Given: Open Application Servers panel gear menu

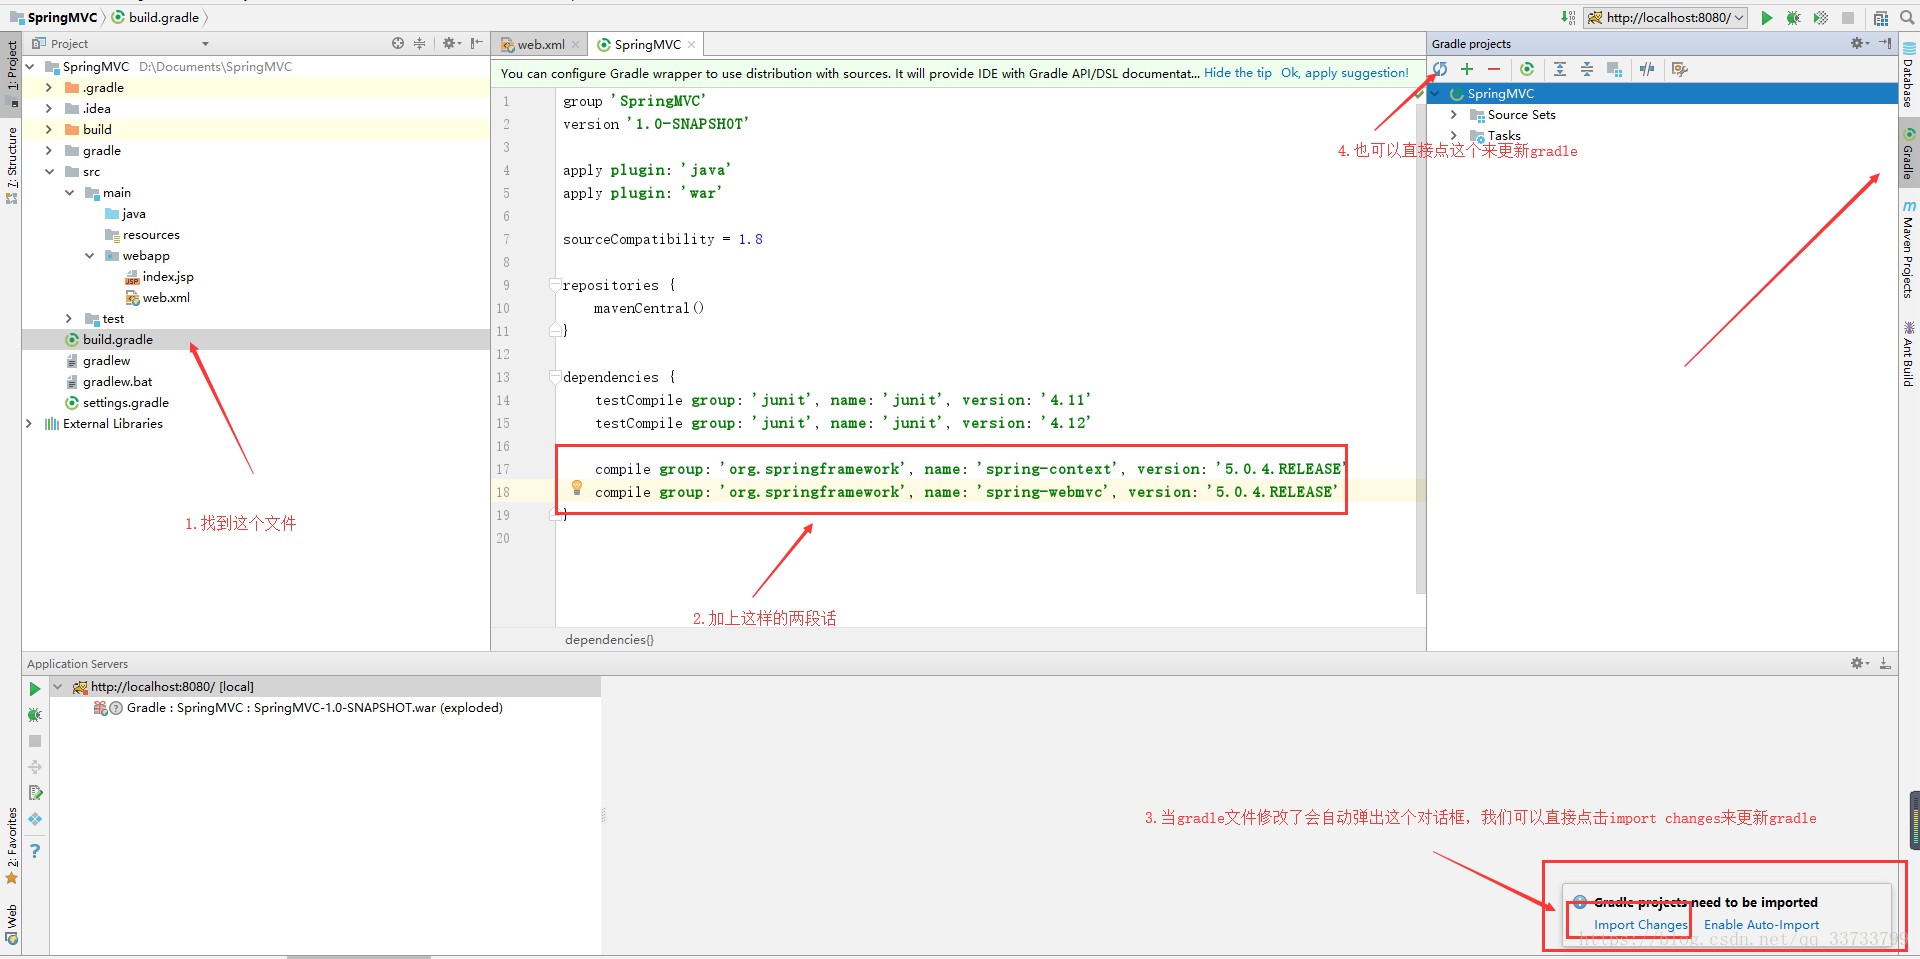Looking at the screenshot, I should [x=1860, y=663].
